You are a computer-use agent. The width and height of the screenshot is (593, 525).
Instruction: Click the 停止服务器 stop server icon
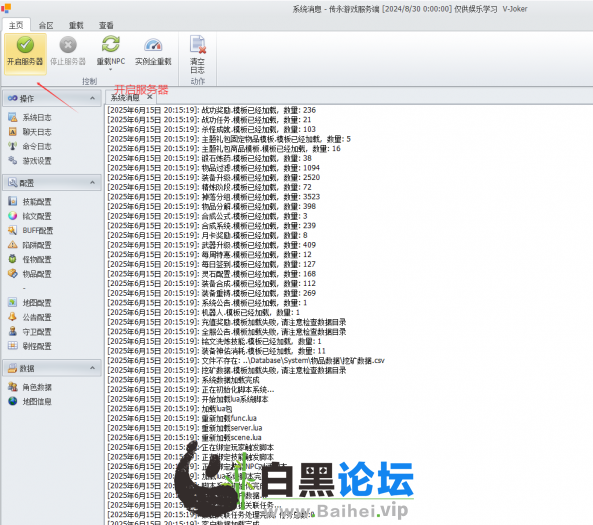pyautogui.click(x=68, y=45)
